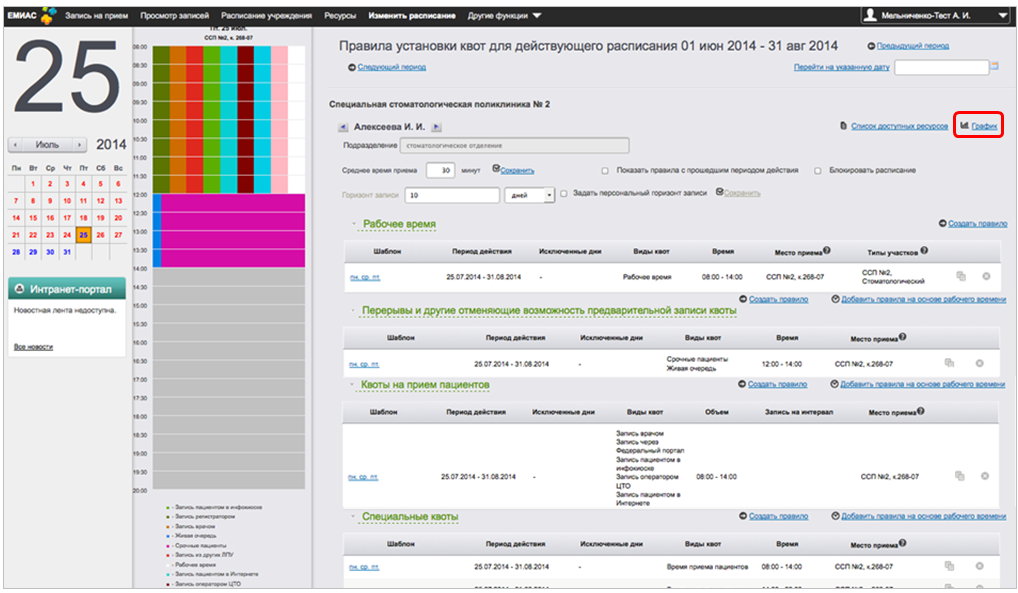The width and height of the screenshot is (1018, 593).
Task: Click the dark red column in schedule
Action: (245, 120)
